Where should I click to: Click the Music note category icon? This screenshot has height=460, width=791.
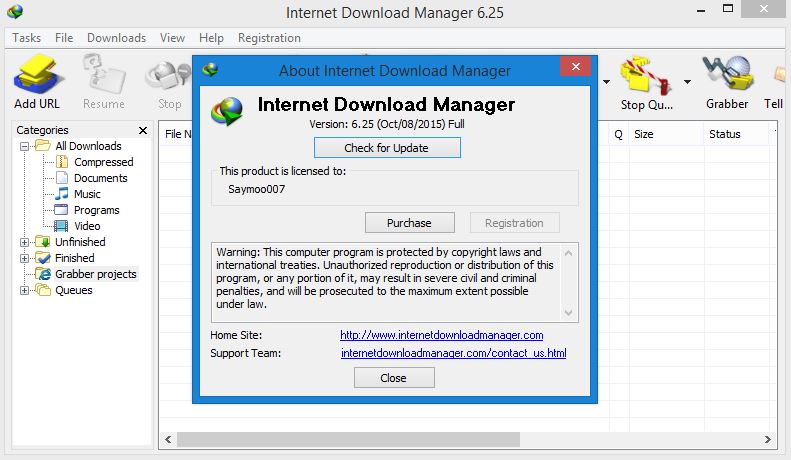click(x=62, y=194)
